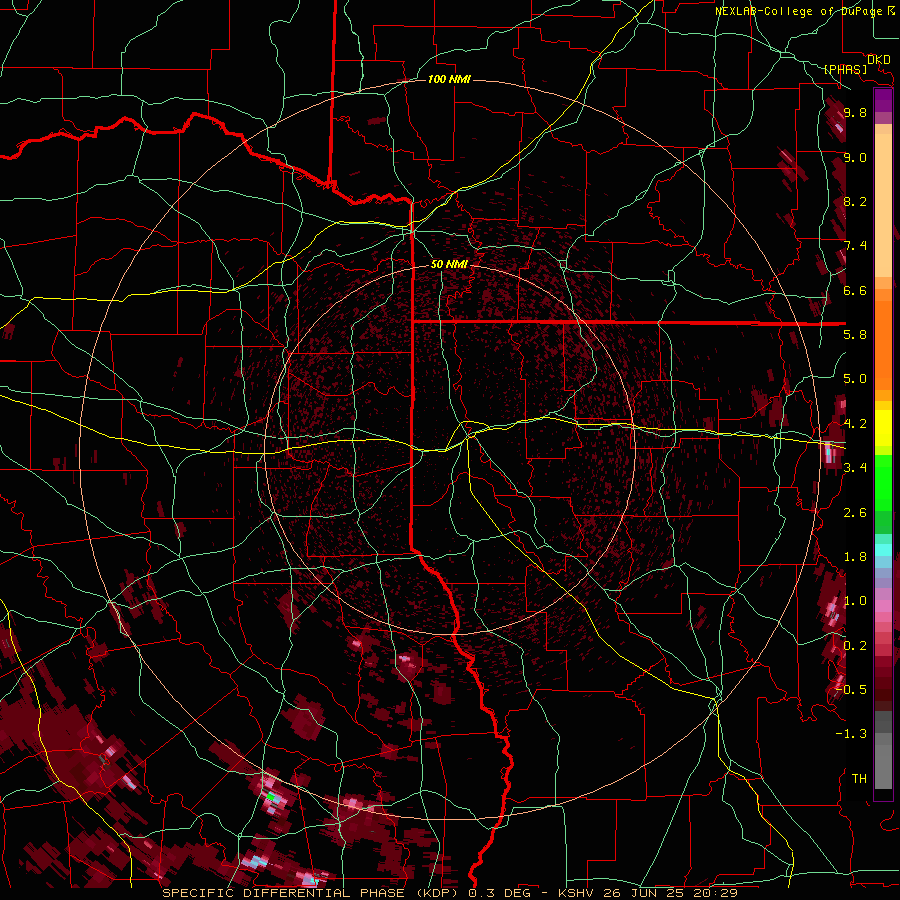
Task: Click the 50 NMI range ring label
Action: pyautogui.click(x=449, y=264)
